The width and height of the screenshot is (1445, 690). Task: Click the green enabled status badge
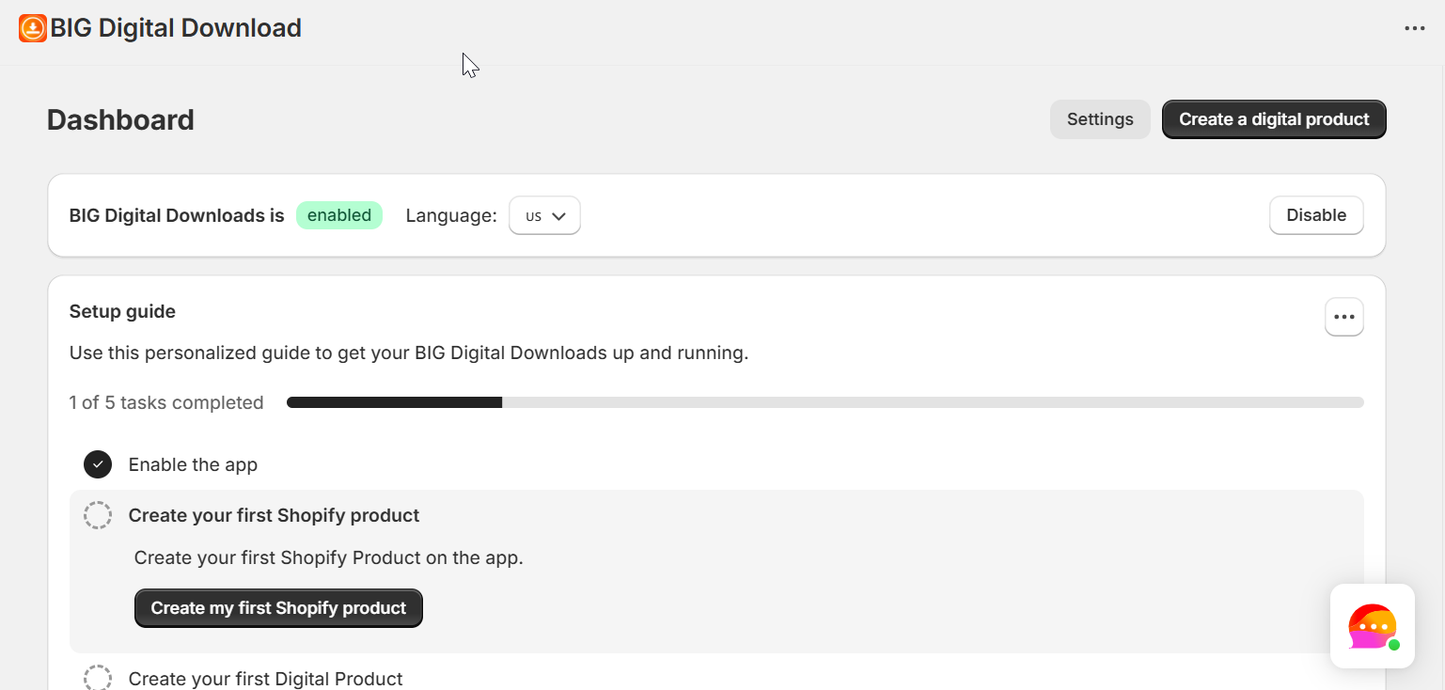(x=339, y=215)
